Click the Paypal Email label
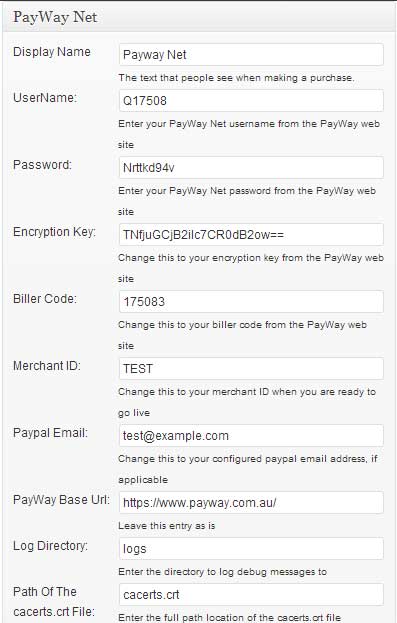Image resolution: width=397 pixels, height=623 pixels. [x=50, y=433]
